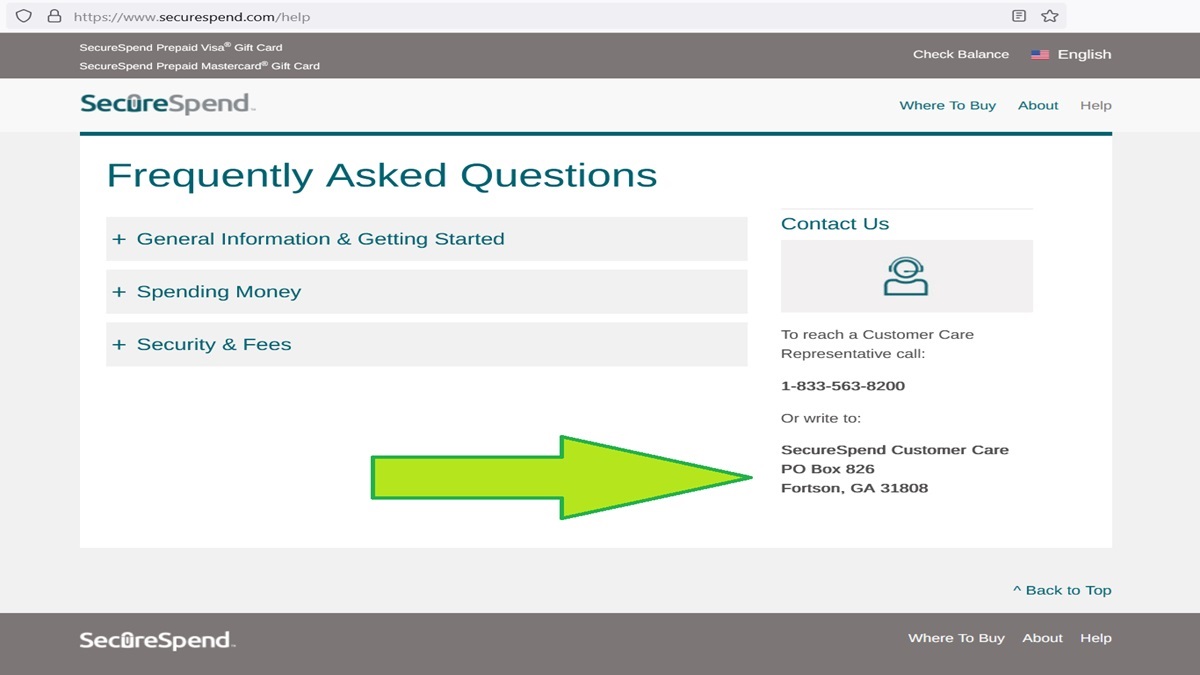Bookmark this page with the star icon
This screenshot has height=675, width=1200.
[x=1050, y=16]
